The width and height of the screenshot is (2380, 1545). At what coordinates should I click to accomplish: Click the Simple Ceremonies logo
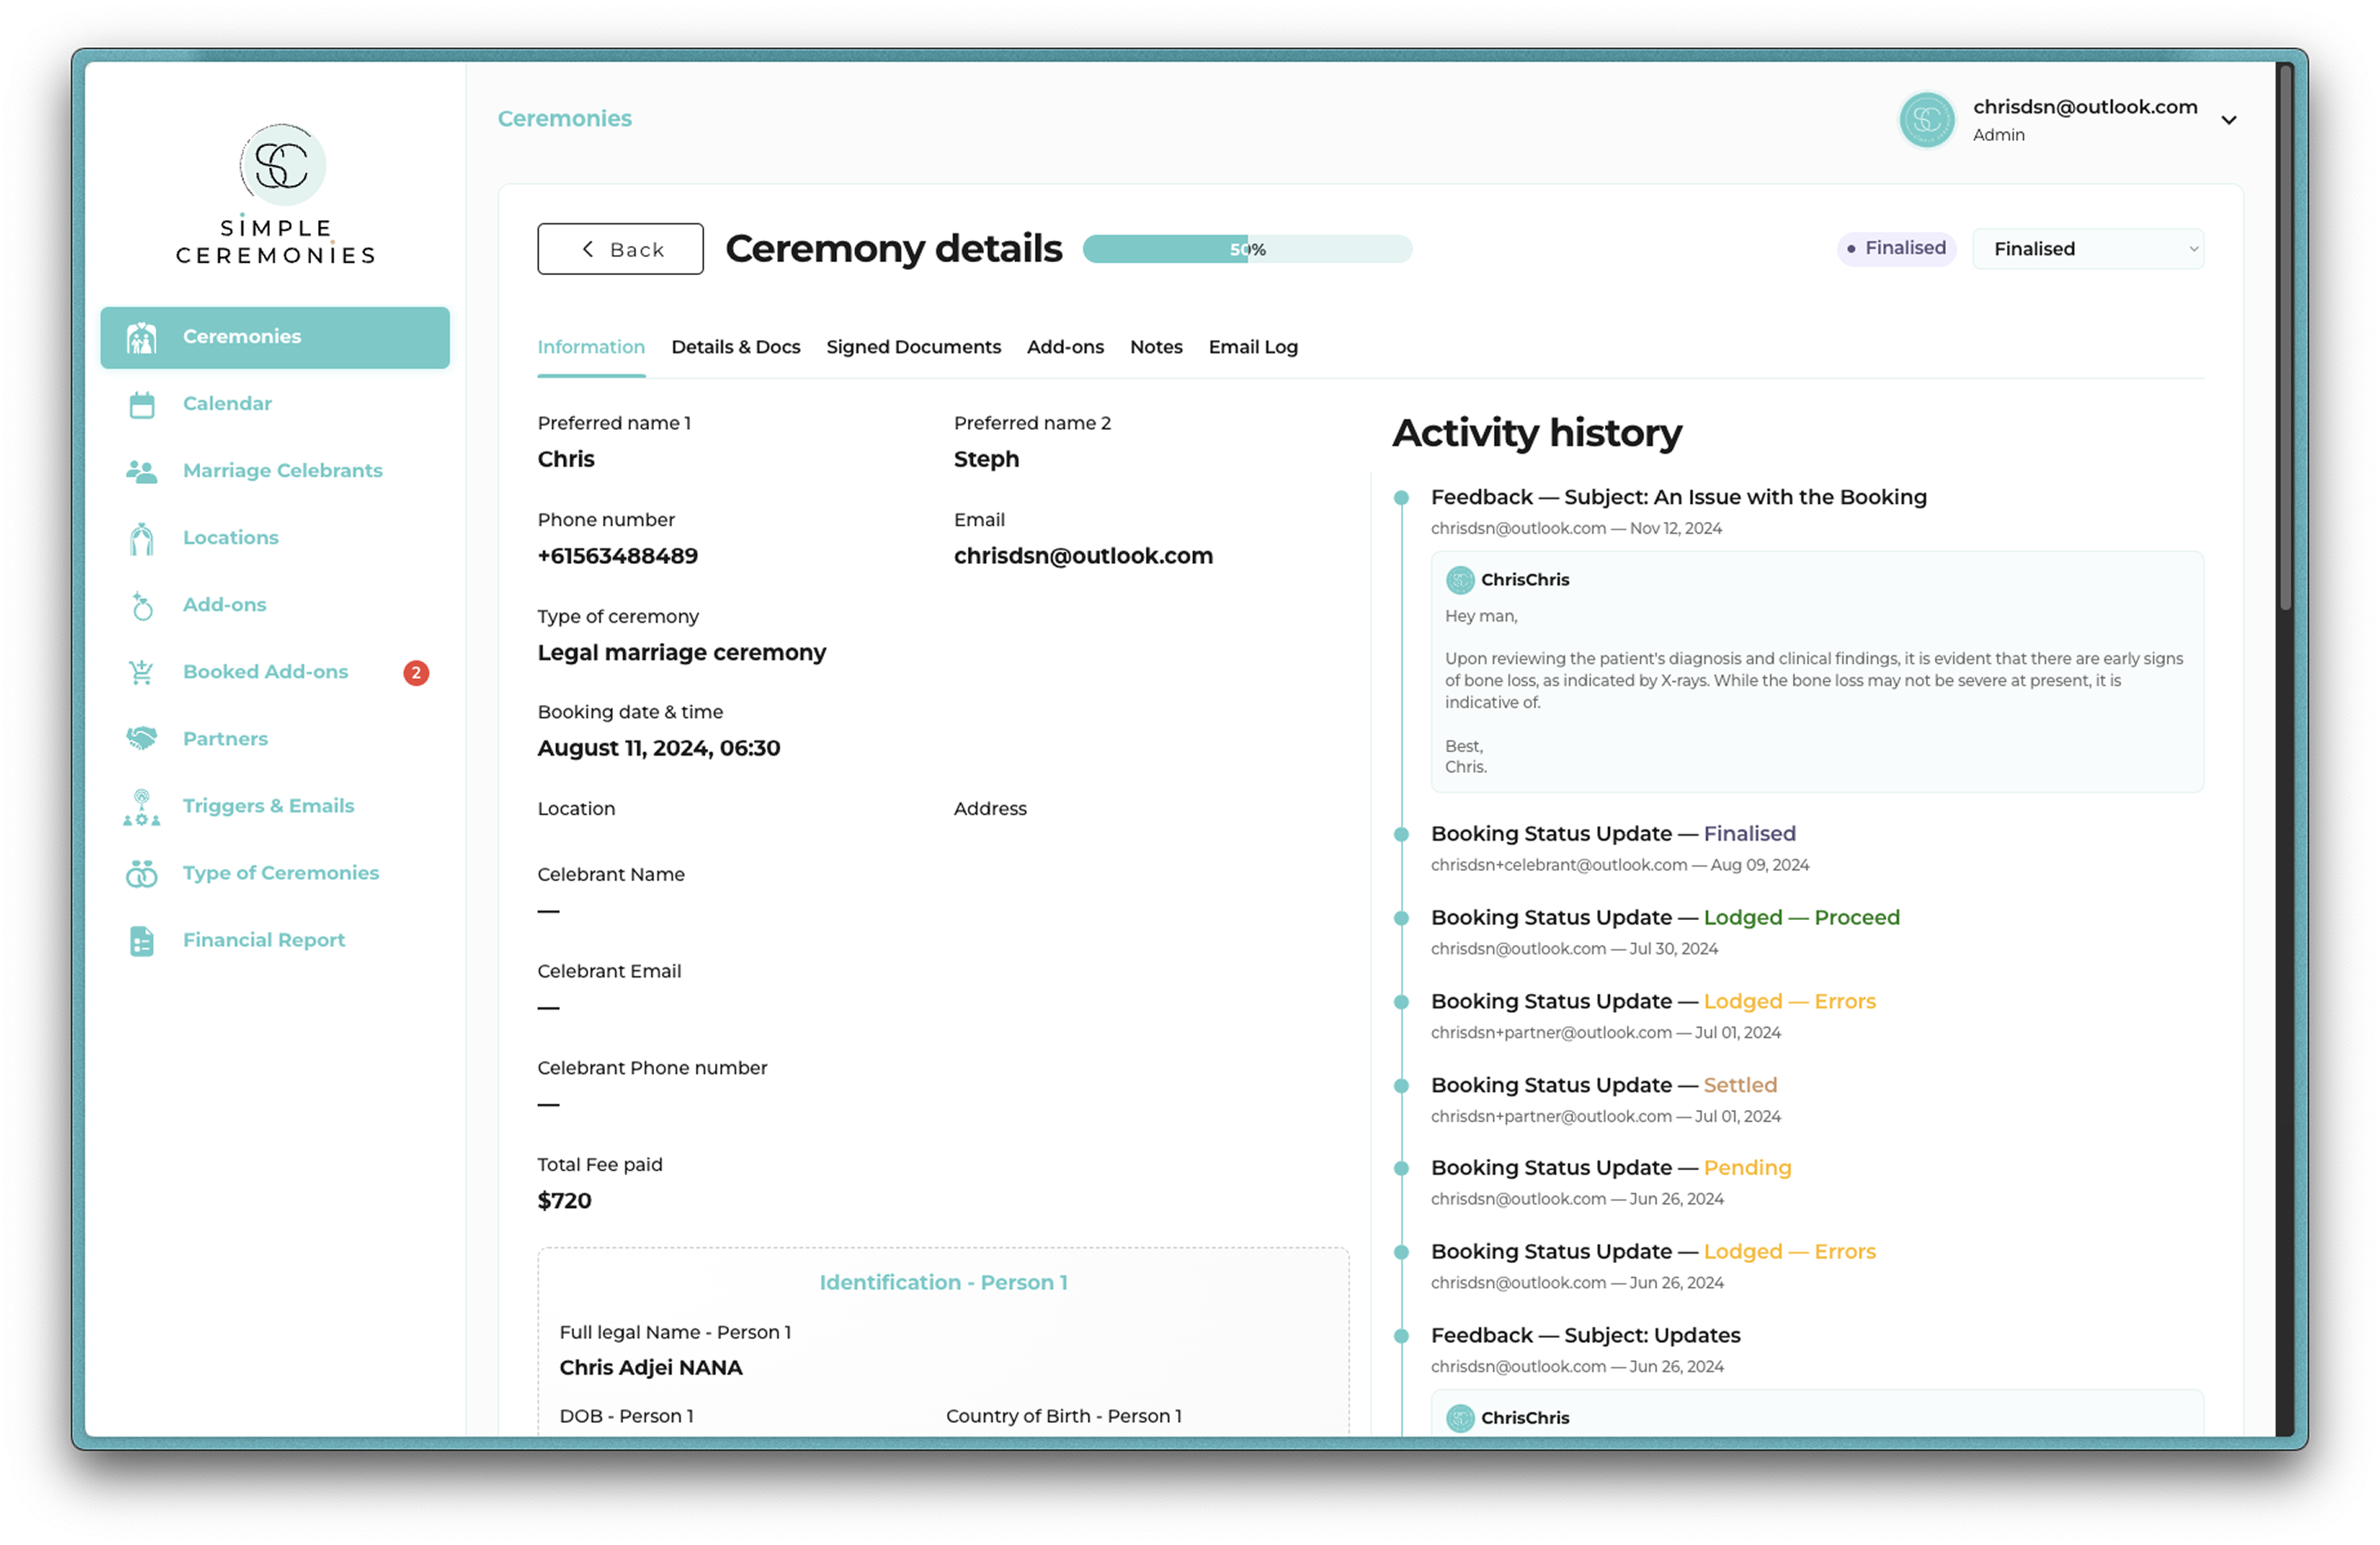point(276,194)
